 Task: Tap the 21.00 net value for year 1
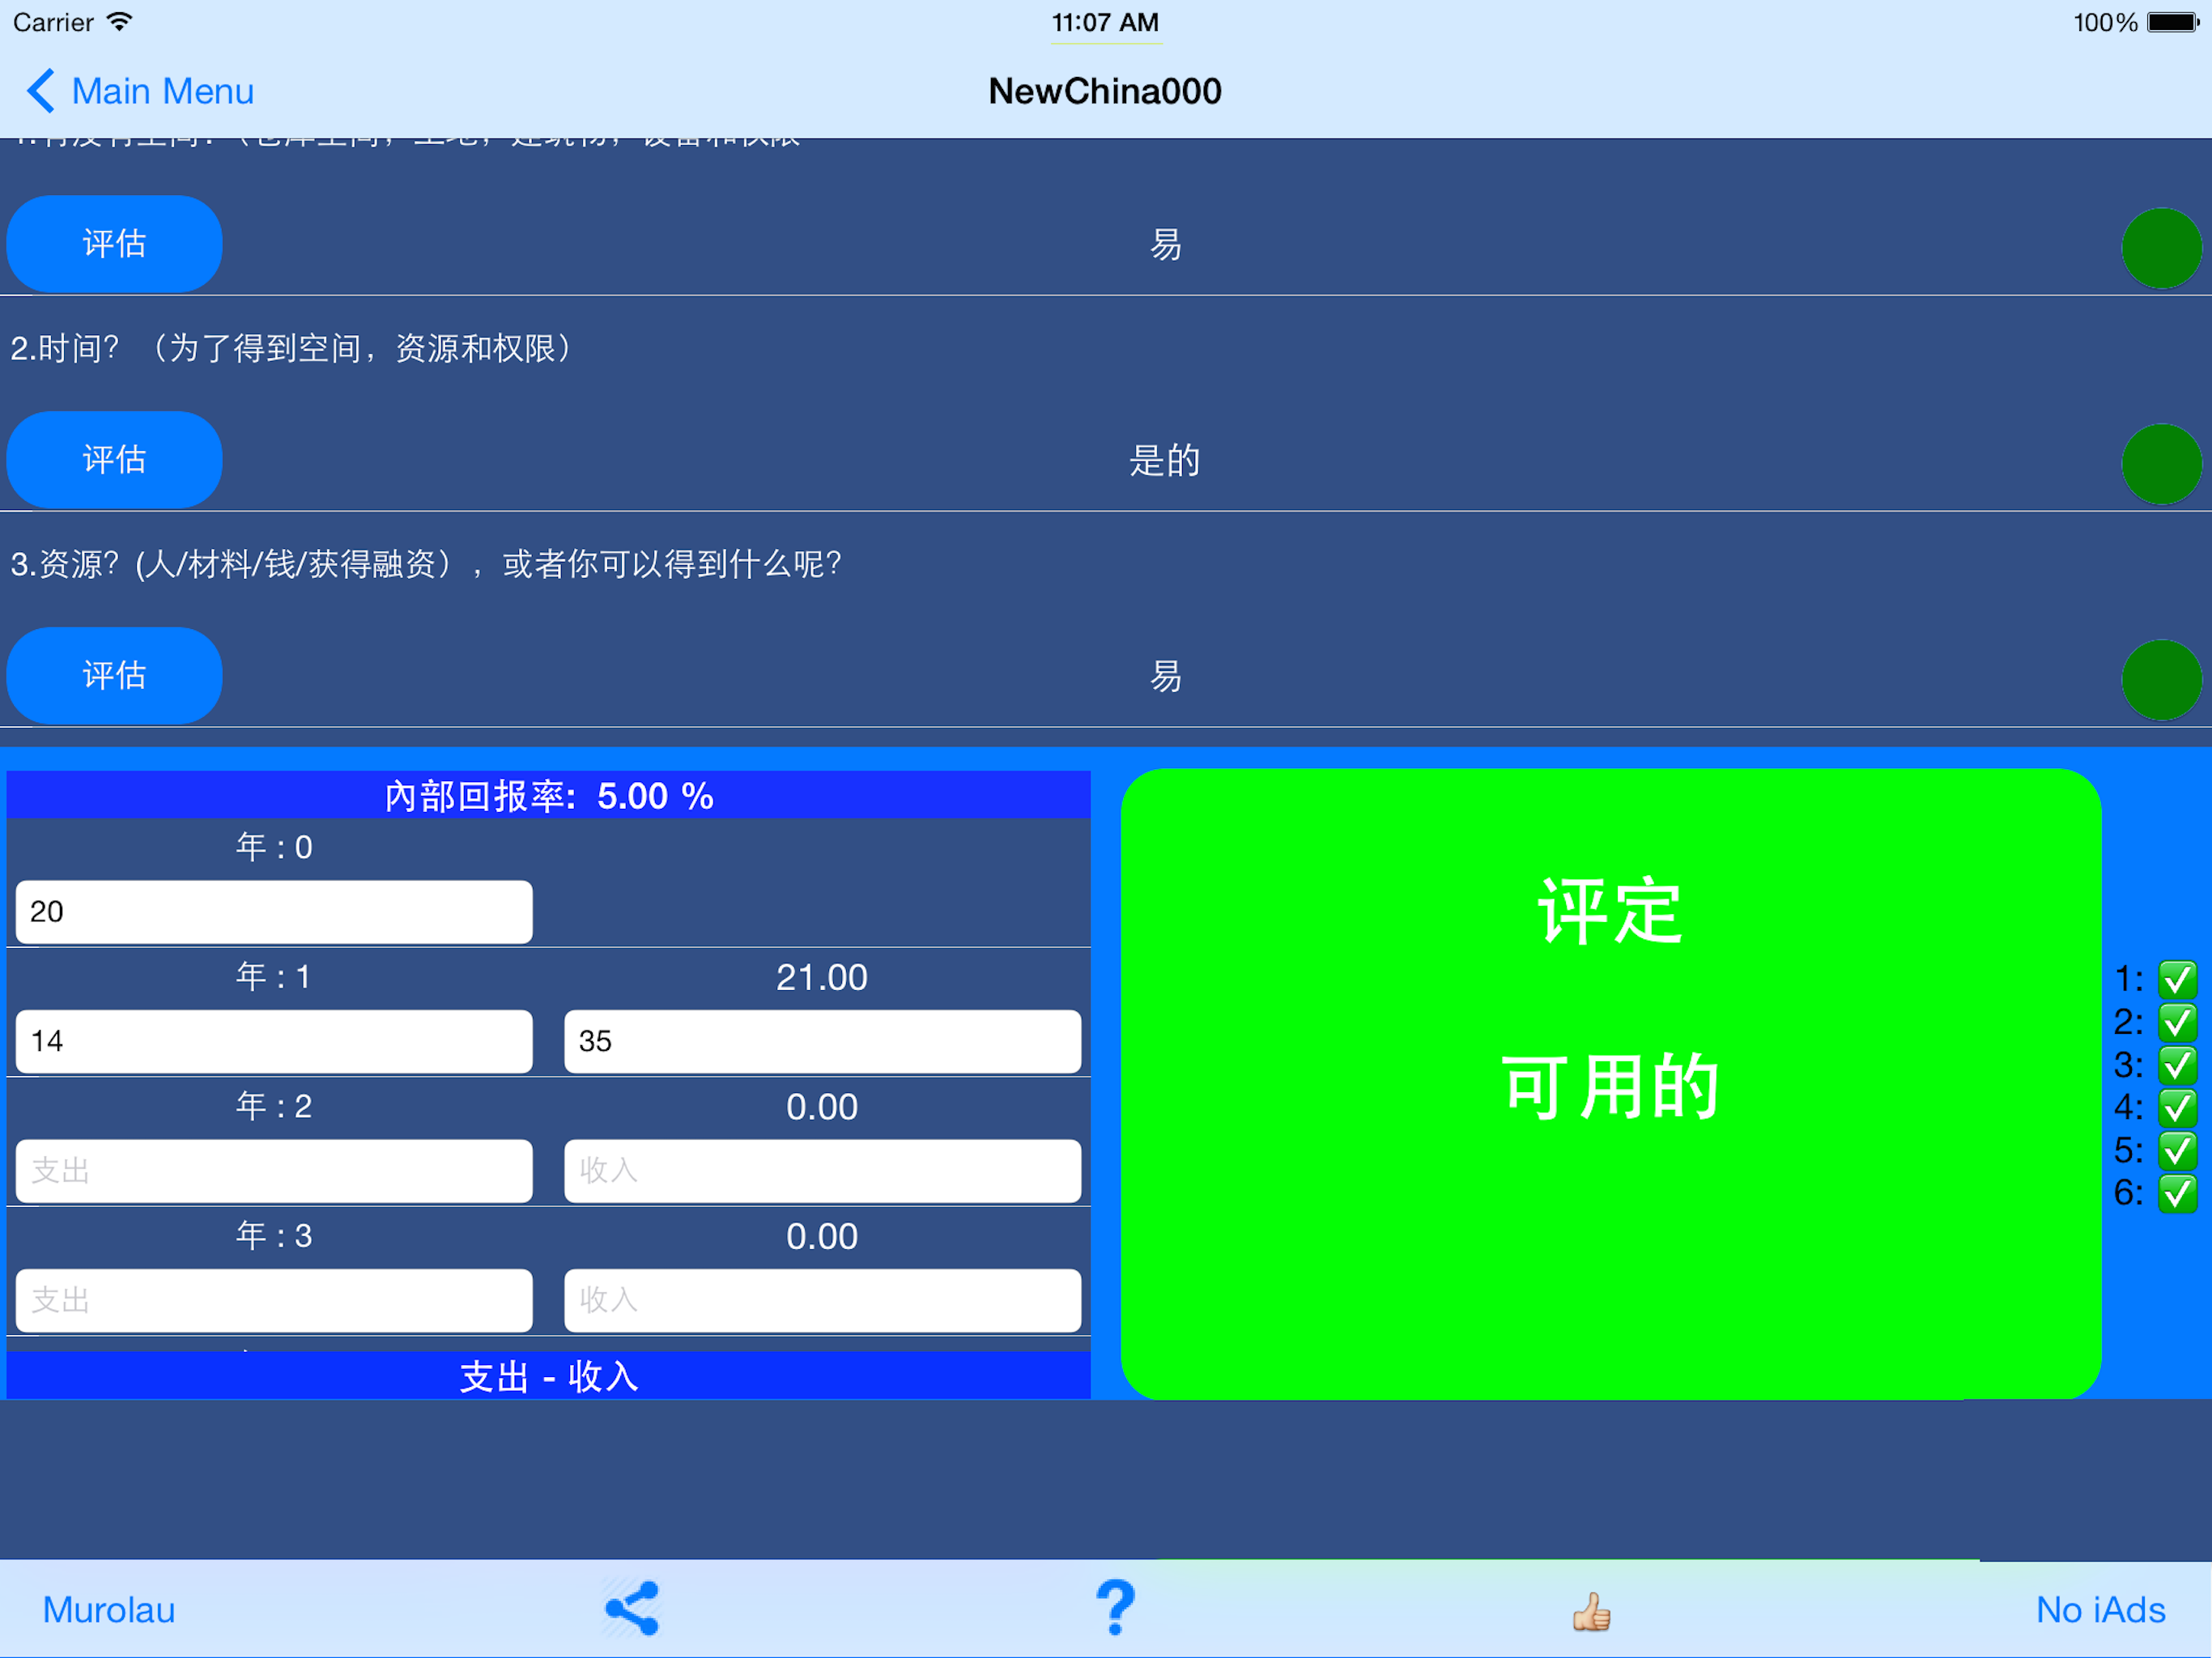(822, 977)
